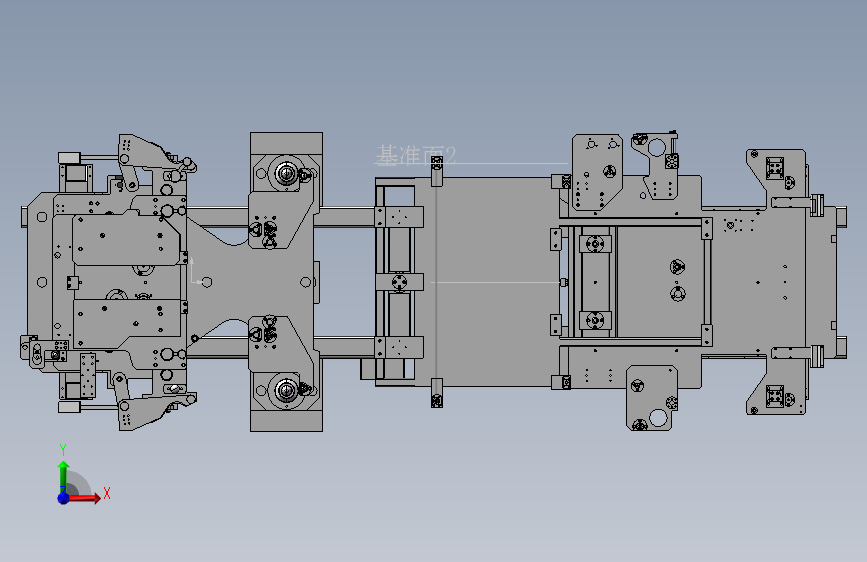Click the red X axis arrow of the triad
This screenshot has width=867, height=562.
(x=84, y=498)
